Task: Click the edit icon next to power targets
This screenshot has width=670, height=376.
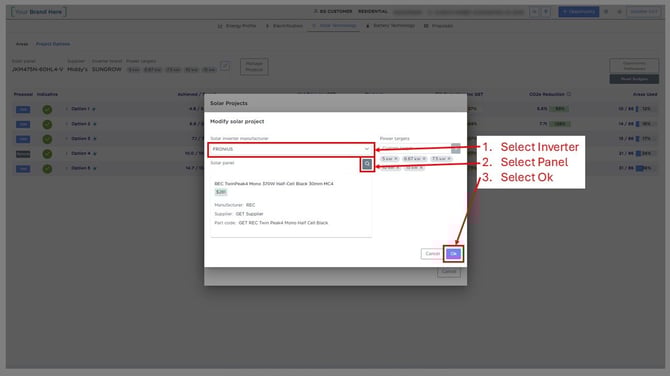Action: (225, 66)
